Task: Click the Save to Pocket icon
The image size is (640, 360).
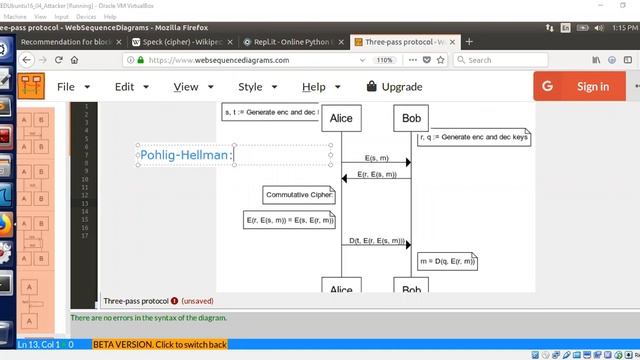Action: pos(427,60)
